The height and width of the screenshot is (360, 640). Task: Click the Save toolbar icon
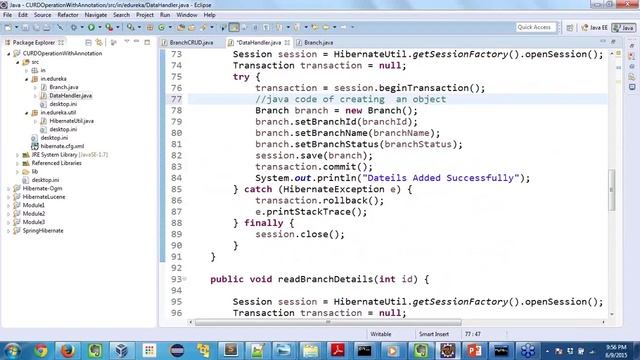[25, 27]
